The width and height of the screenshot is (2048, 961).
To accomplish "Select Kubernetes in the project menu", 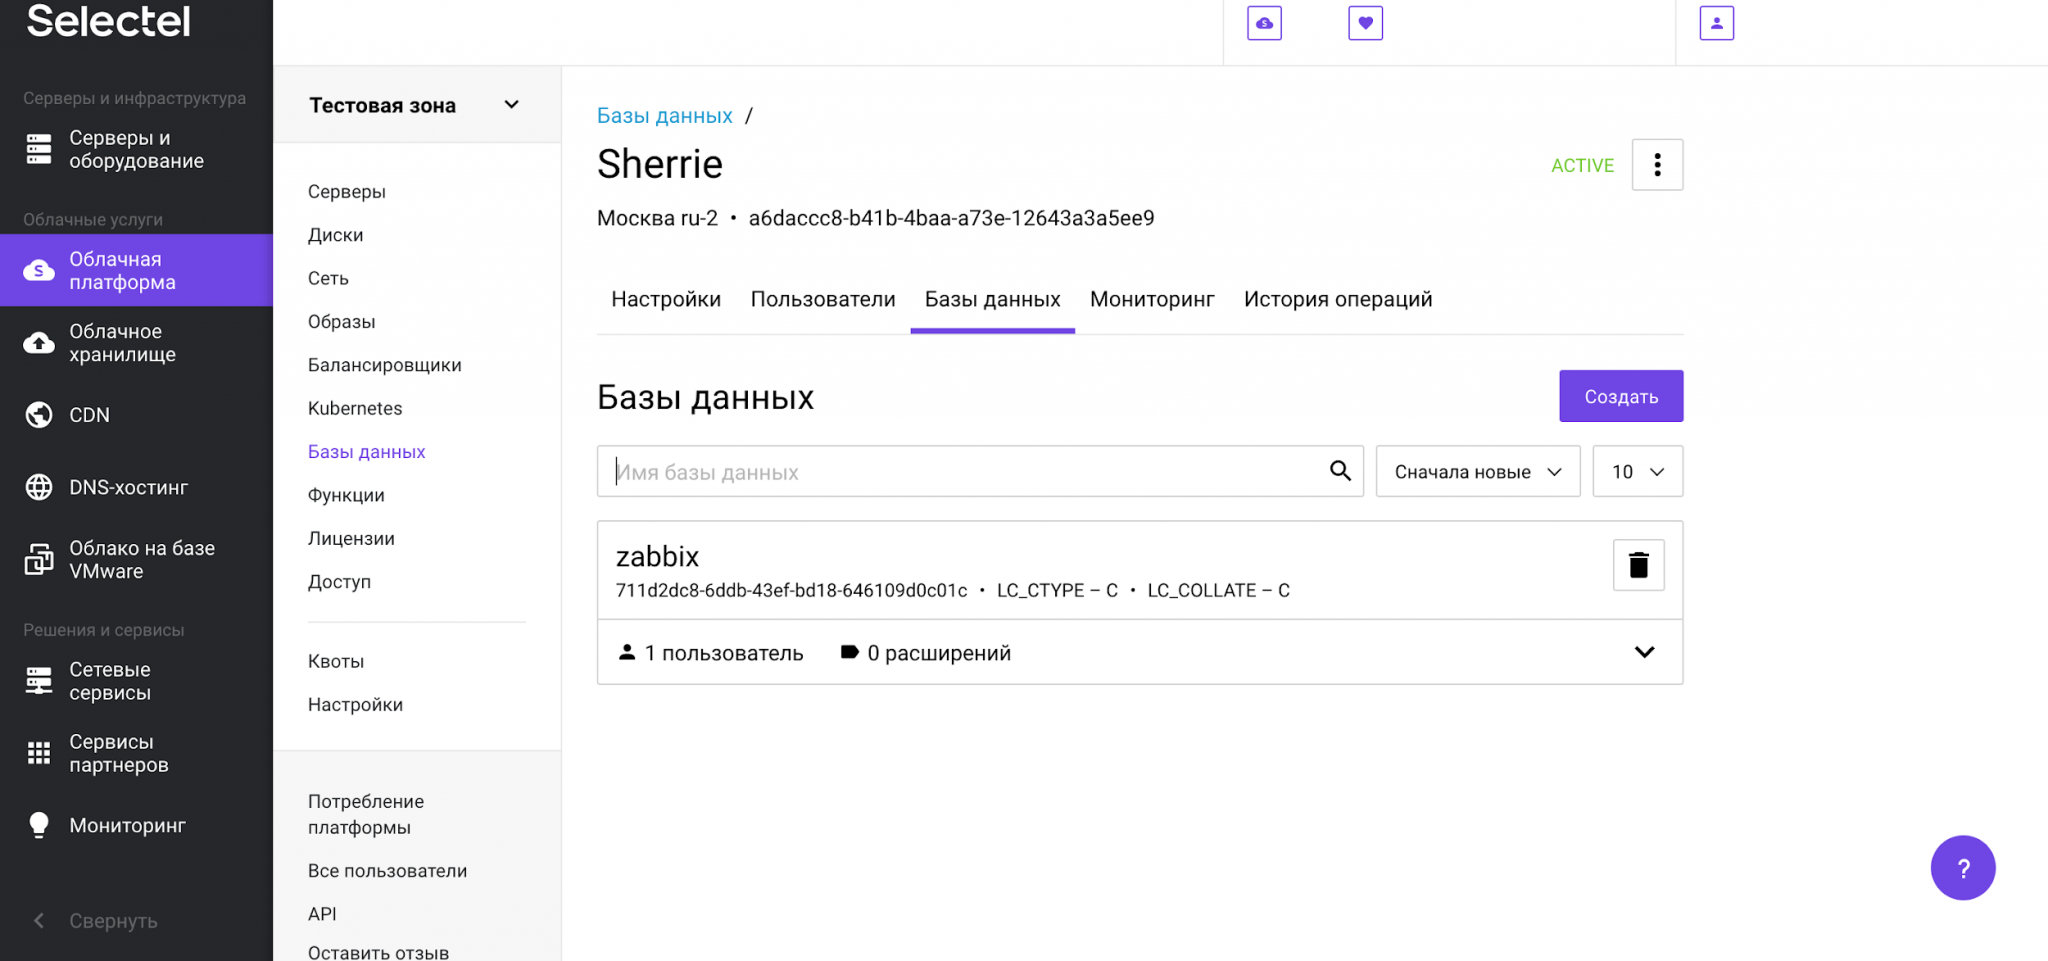I will (x=355, y=408).
